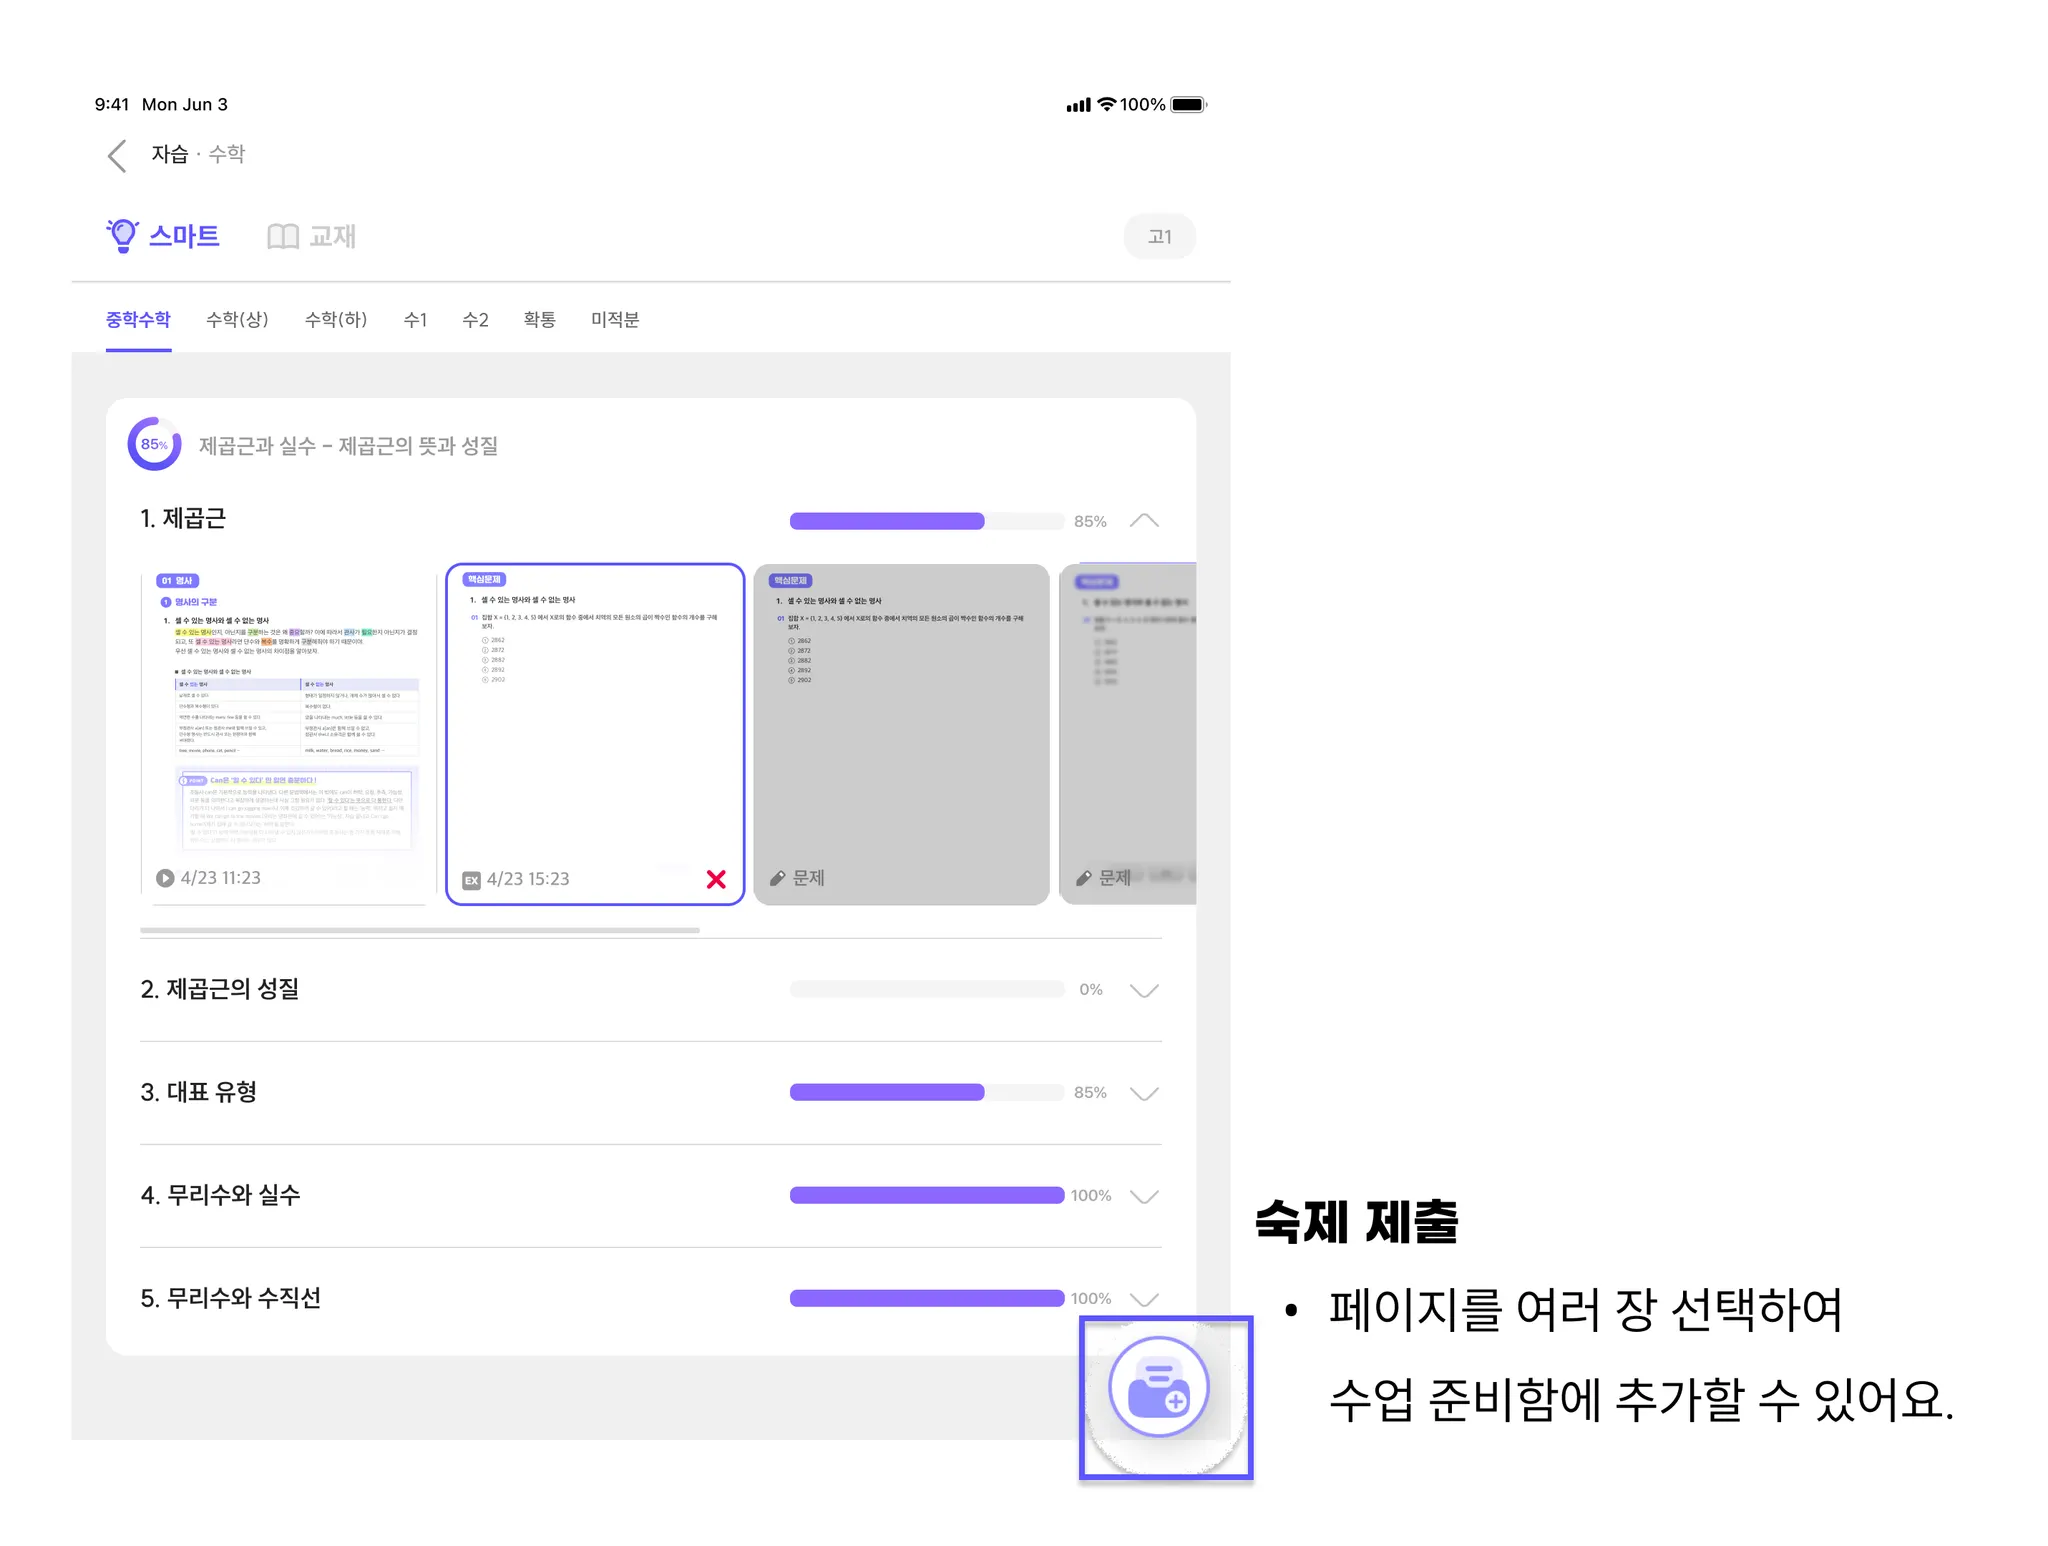Expand the 3. 대표 유형 section
Screen dimensions: 2048x1546
[x=1144, y=1093]
